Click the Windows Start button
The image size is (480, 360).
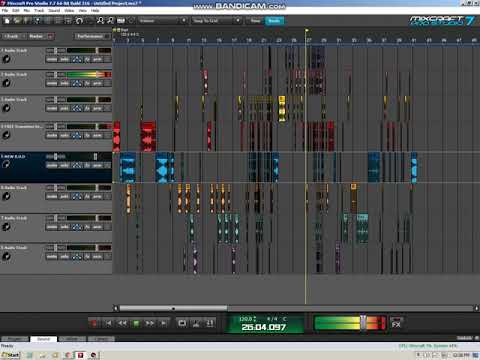[10, 355]
